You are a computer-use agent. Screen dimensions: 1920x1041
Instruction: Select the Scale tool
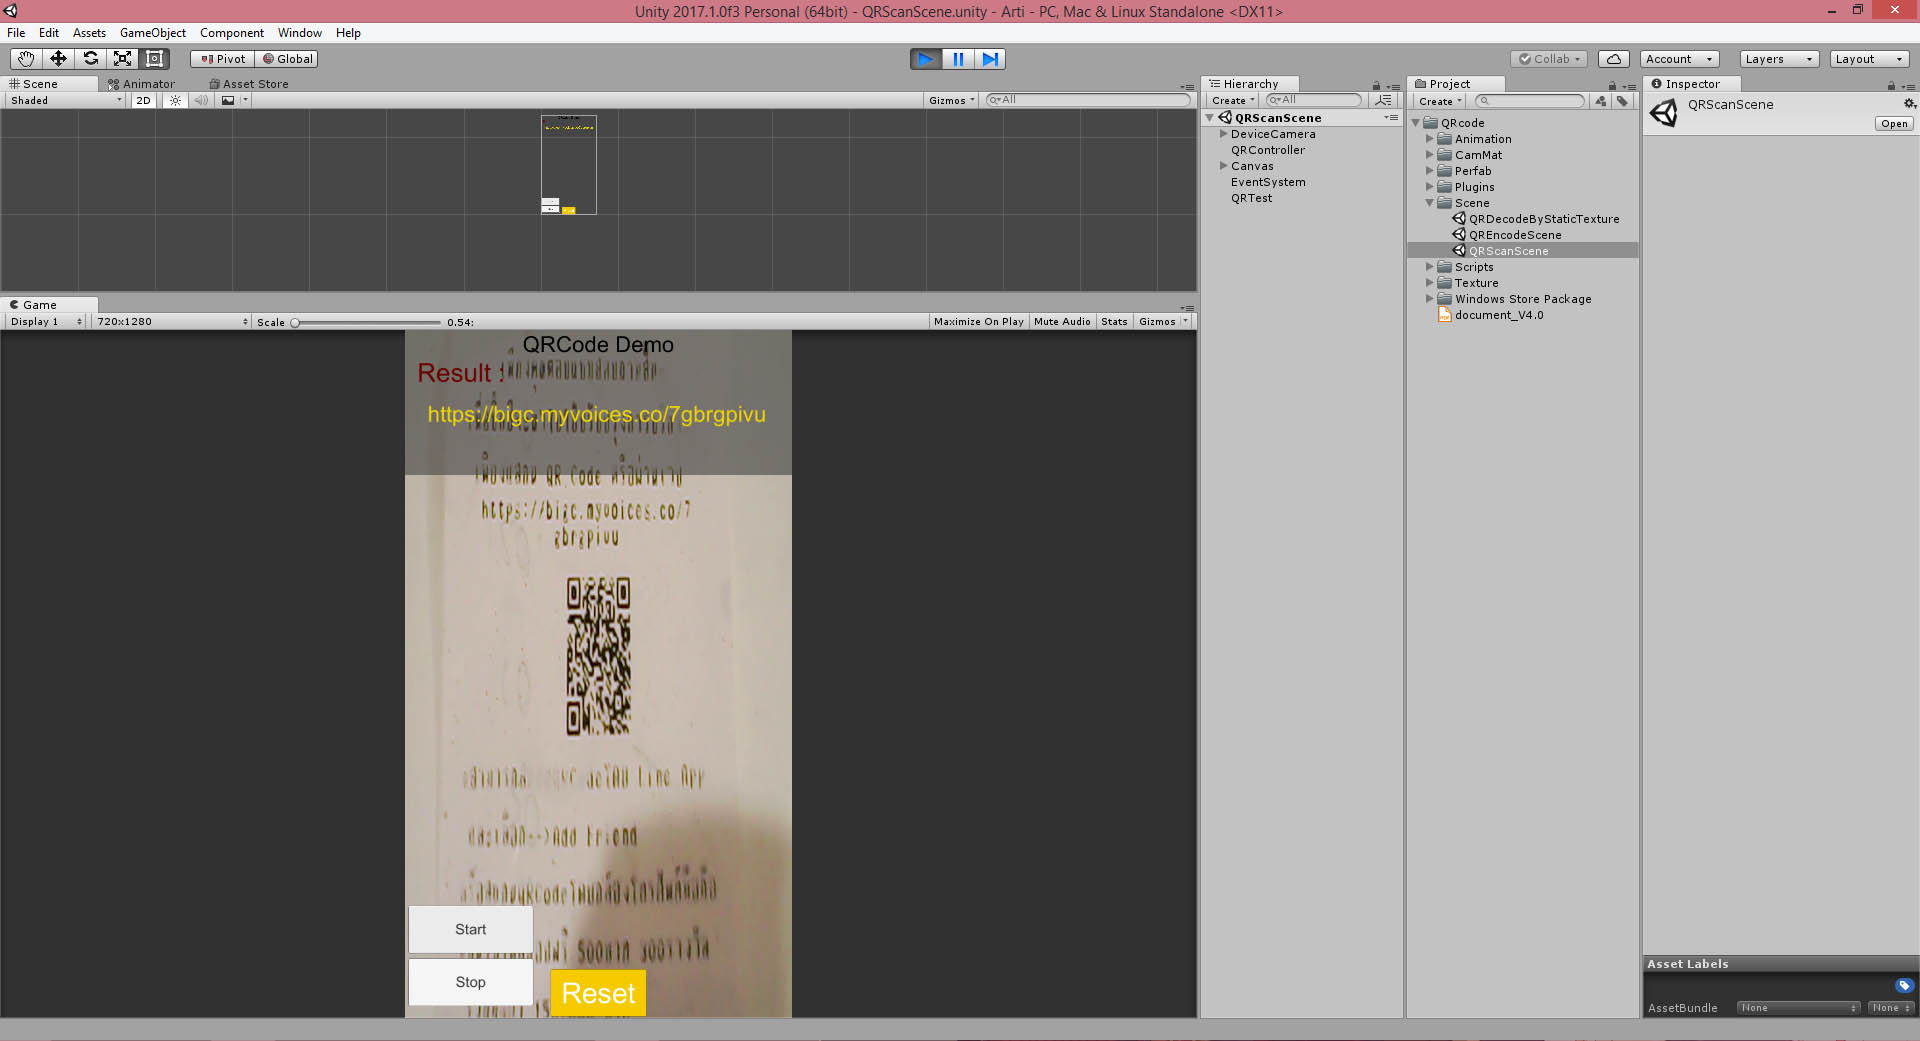click(122, 59)
